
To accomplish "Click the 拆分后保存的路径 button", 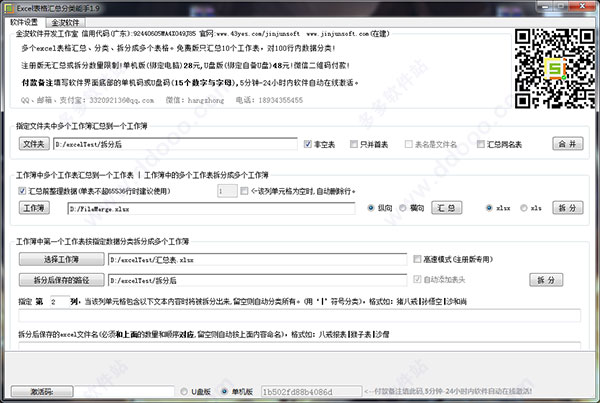I will 62,280.
